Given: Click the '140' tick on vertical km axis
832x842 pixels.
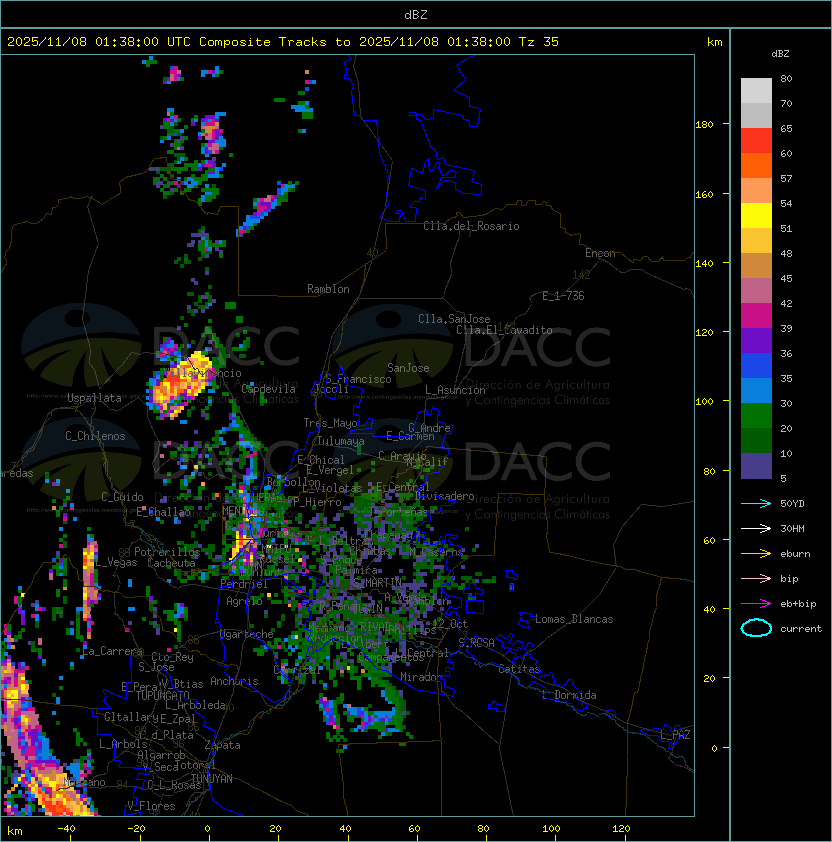Looking at the screenshot, I should click(704, 263).
